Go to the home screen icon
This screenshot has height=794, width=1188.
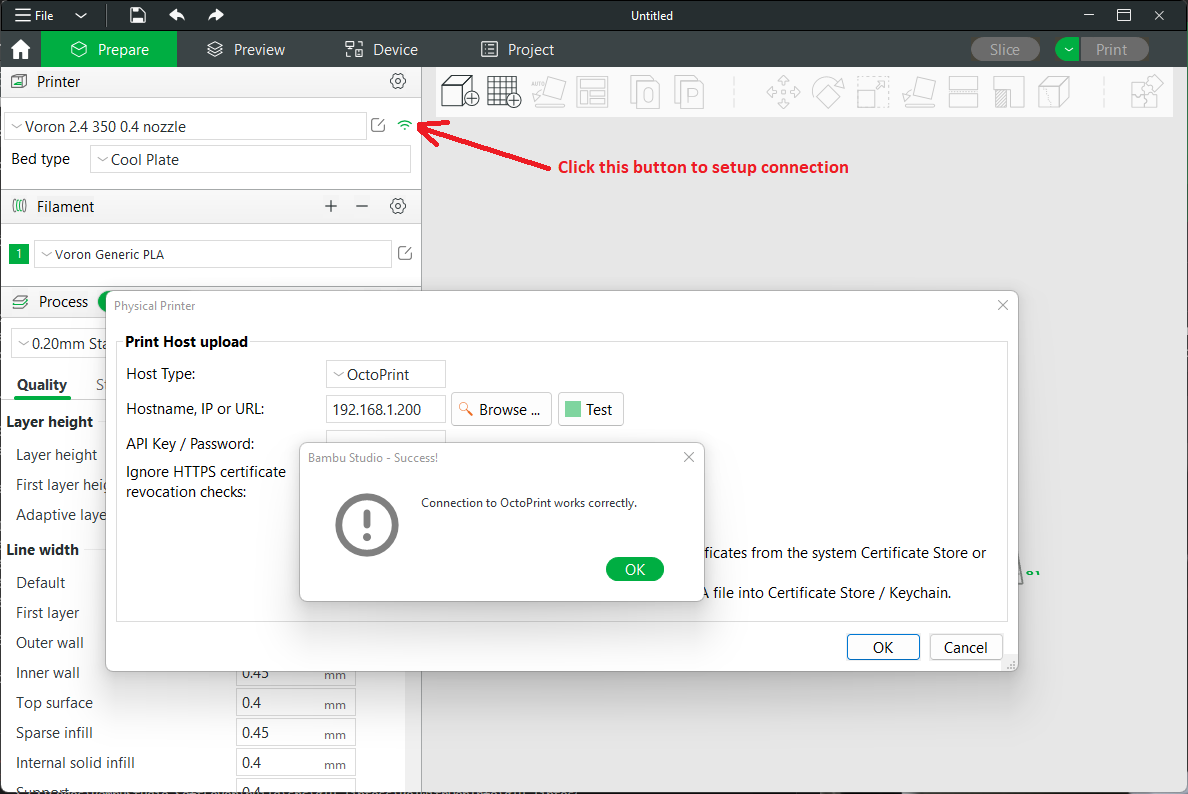20,50
